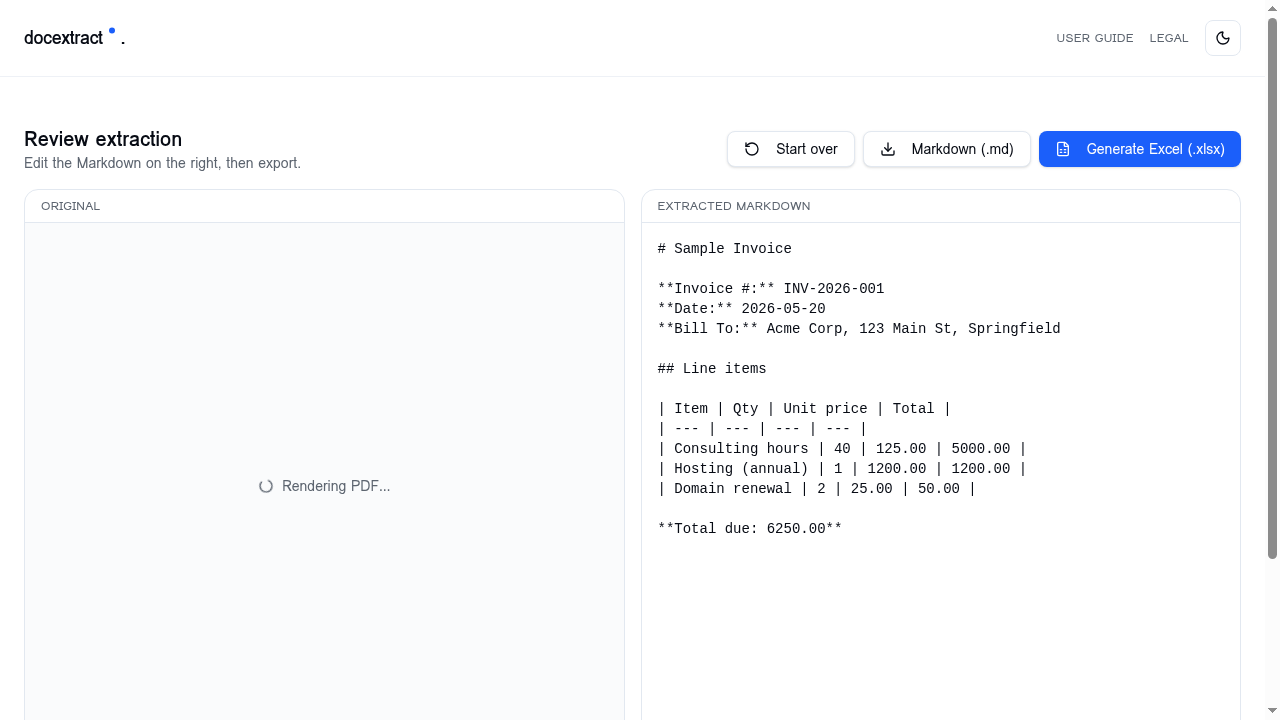
Task: Download the Markdown (.md) file
Action: pos(947,149)
